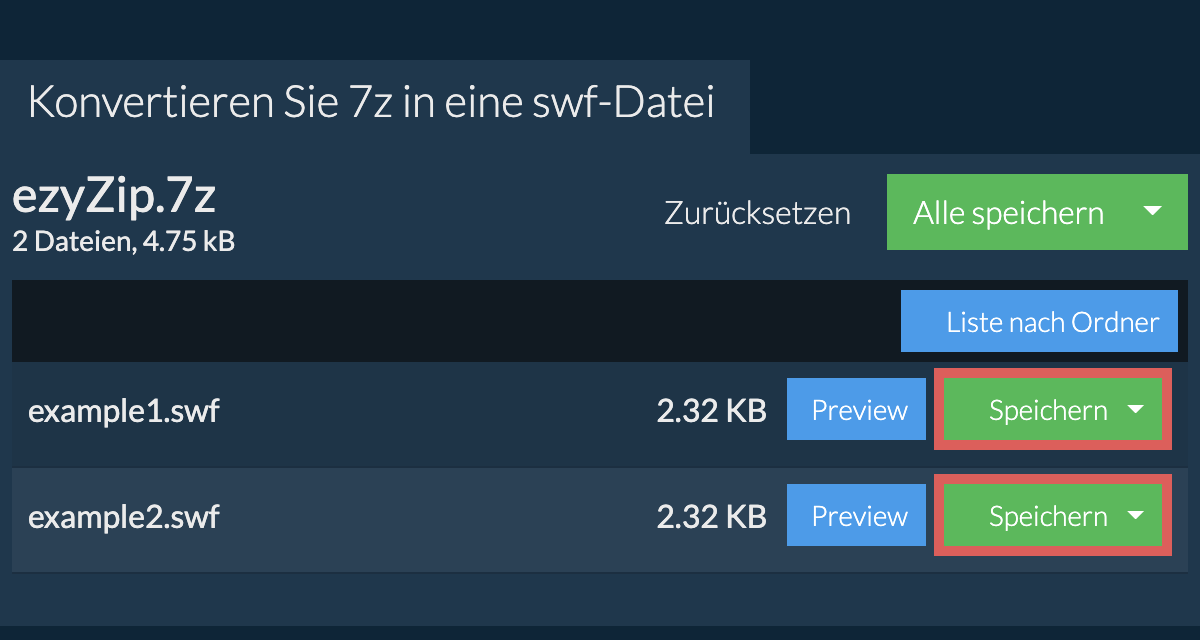The image size is (1200, 640).
Task: Expand the 'Alle speichern' dropdown arrow
Action: (x=1152, y=212)
